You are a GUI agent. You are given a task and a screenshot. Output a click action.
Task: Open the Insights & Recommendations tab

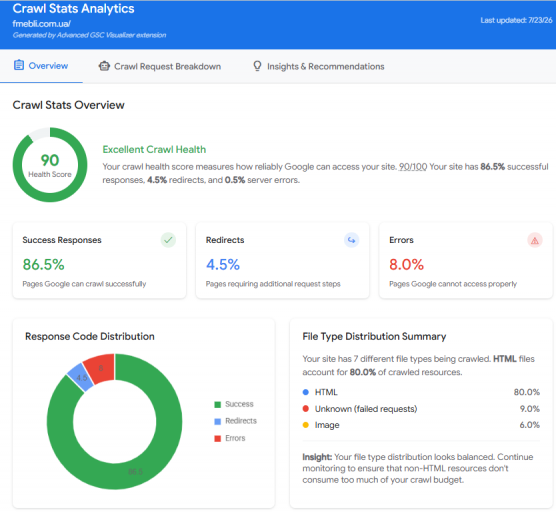point(318,66)
